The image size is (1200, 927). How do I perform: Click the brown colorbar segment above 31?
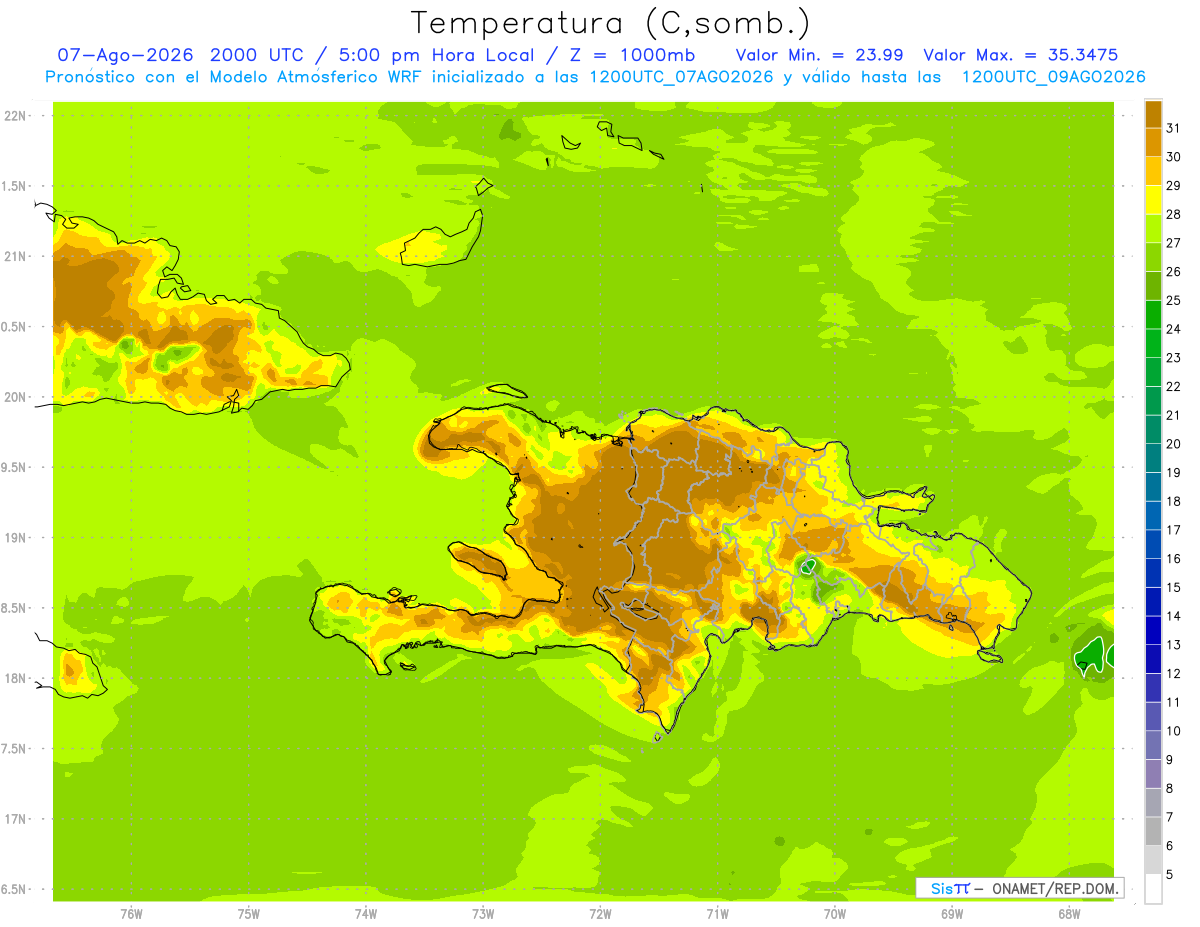(1153, 113)
